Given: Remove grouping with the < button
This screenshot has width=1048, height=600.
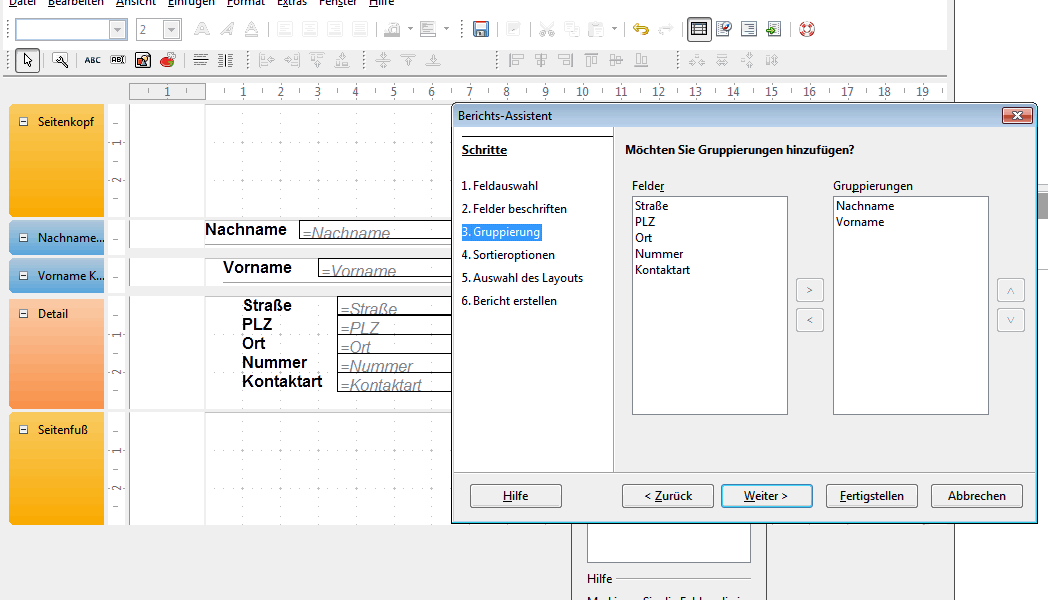Looking at the screenshot, I should 809,320.
